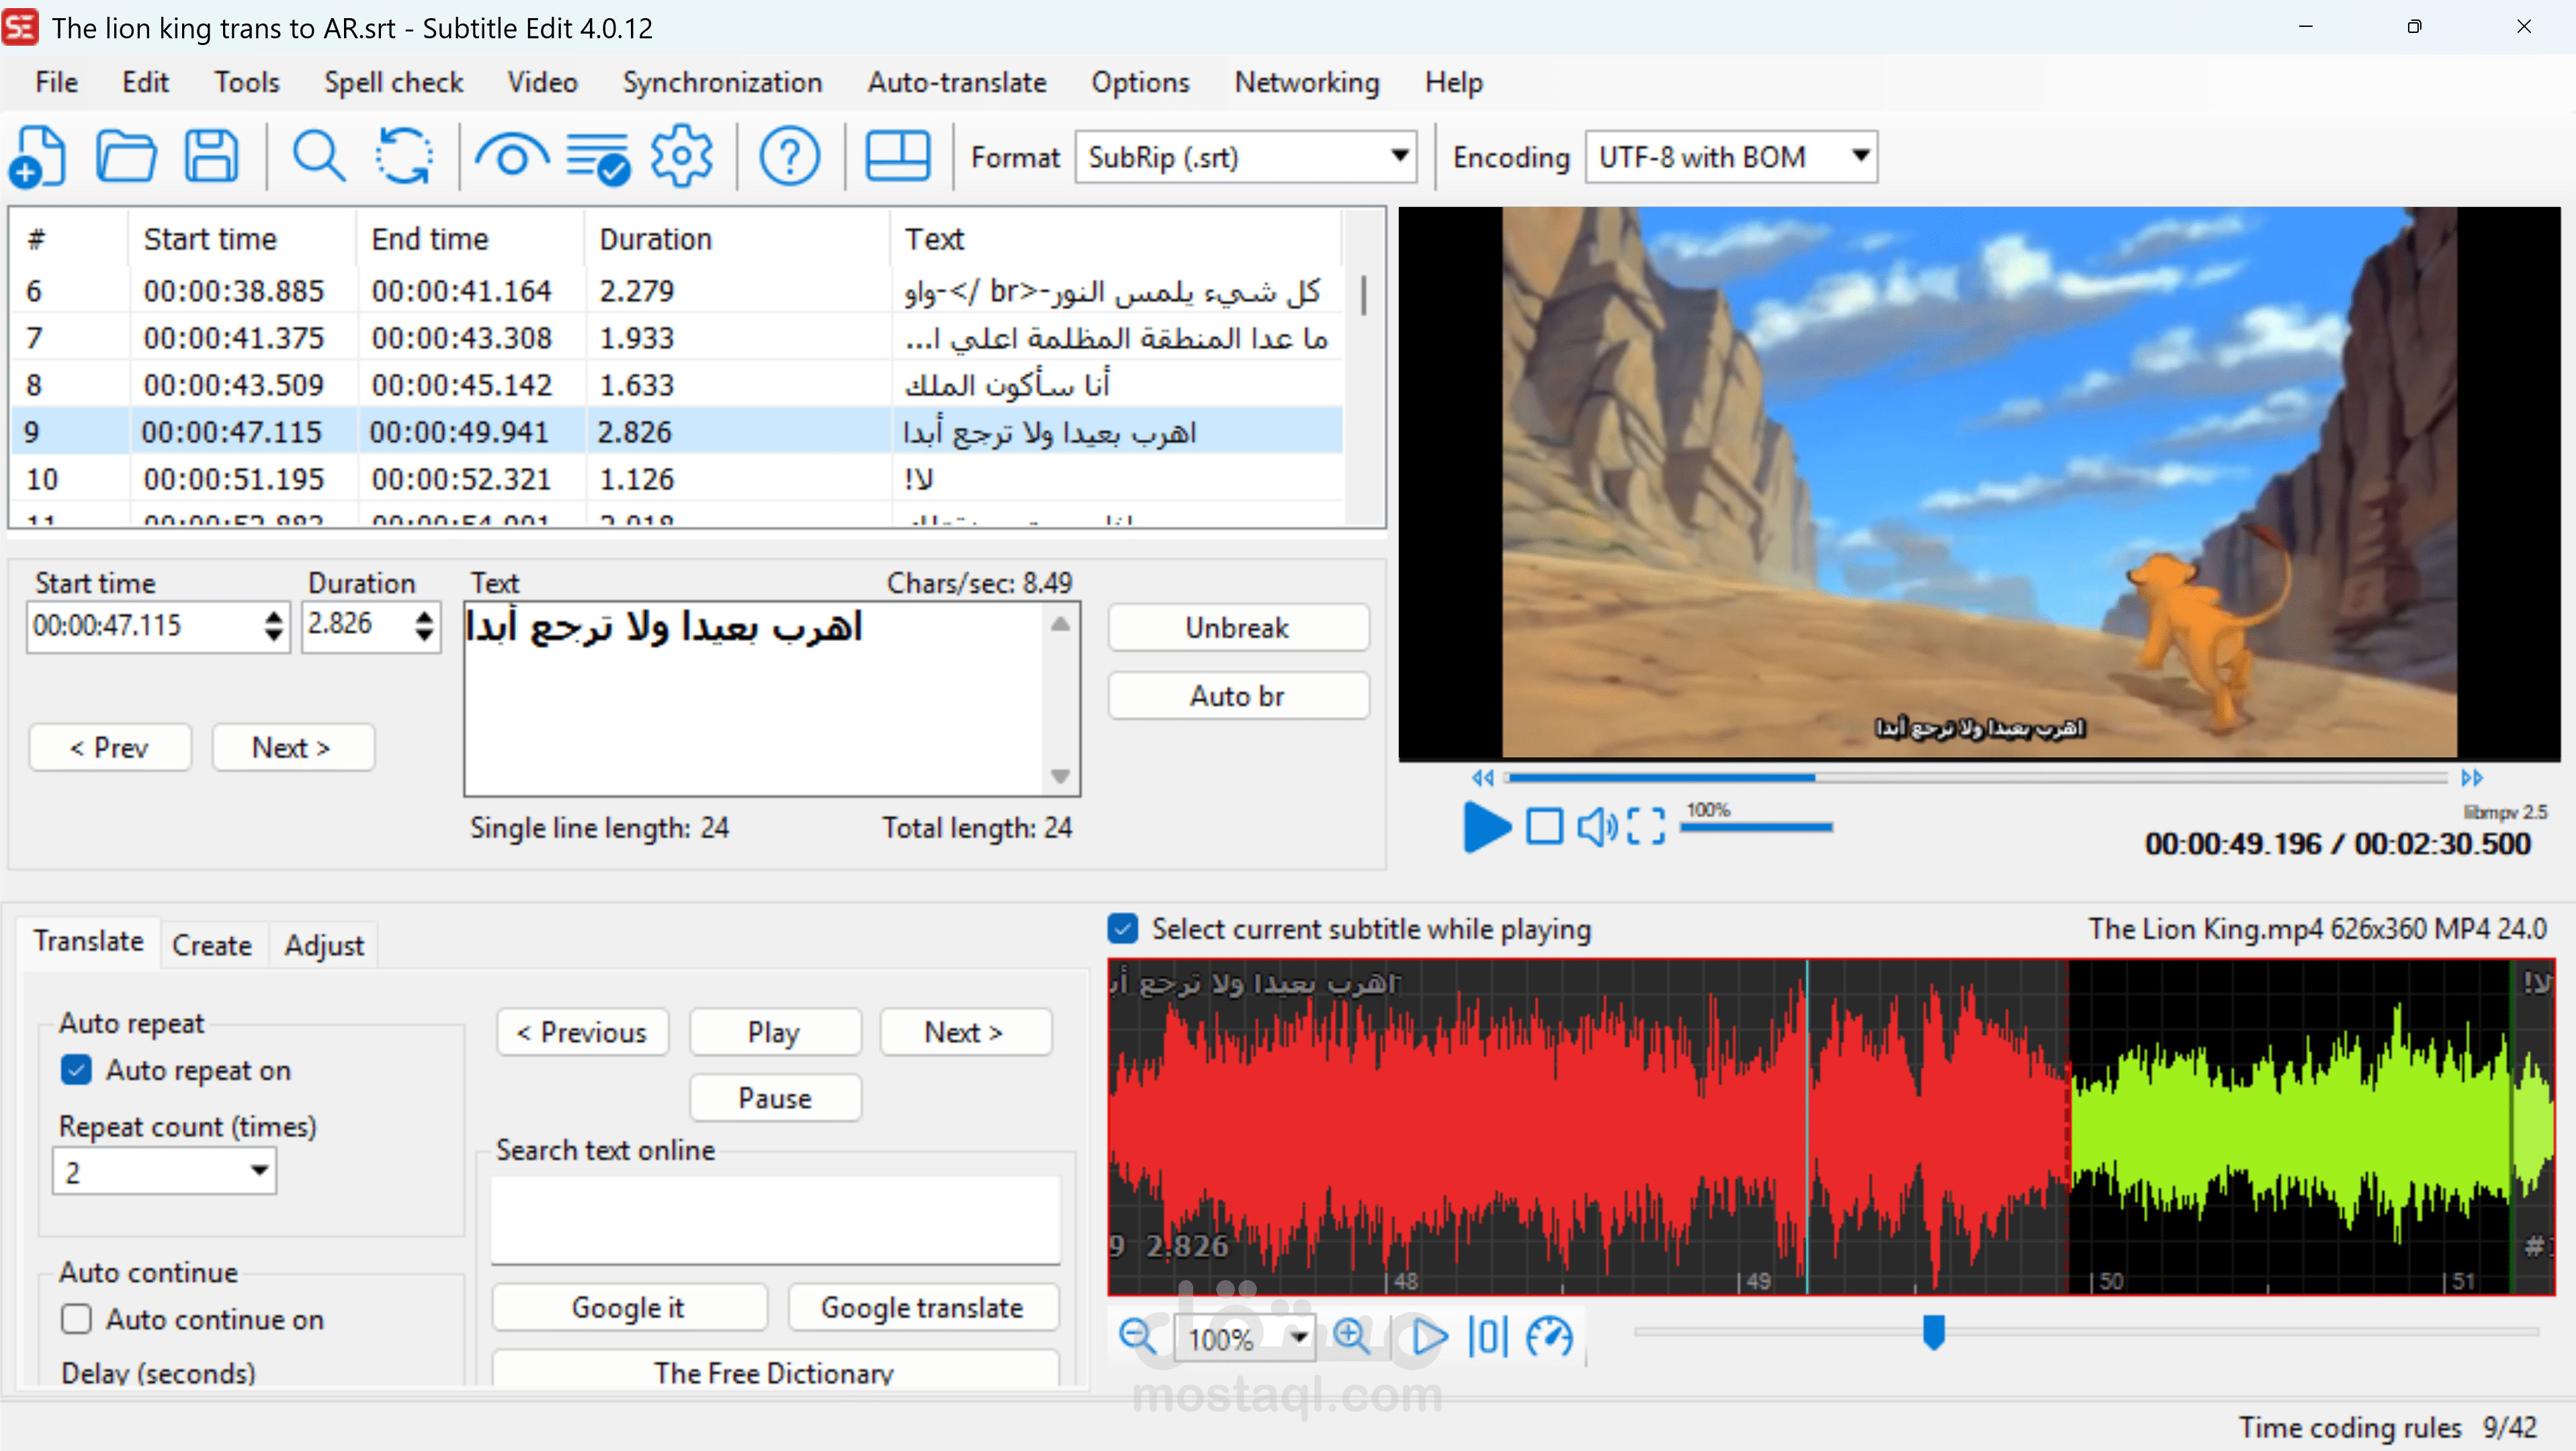Stop video with the square stop icon
Image resolution: width=2576 pixels, height=1451 pixels.
click(1544, 827)
